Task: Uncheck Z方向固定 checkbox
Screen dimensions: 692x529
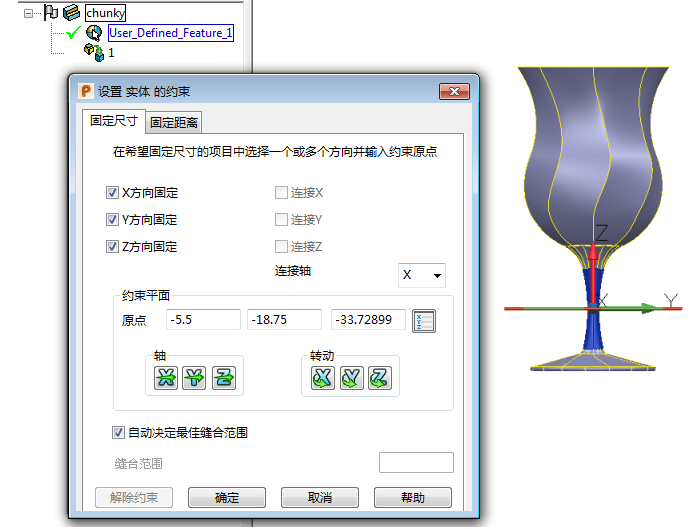Action: point(112,247)
